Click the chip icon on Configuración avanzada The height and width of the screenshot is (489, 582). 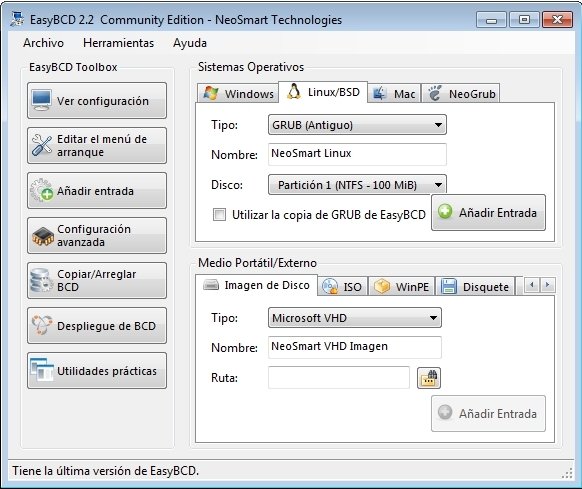coord(43,236)
